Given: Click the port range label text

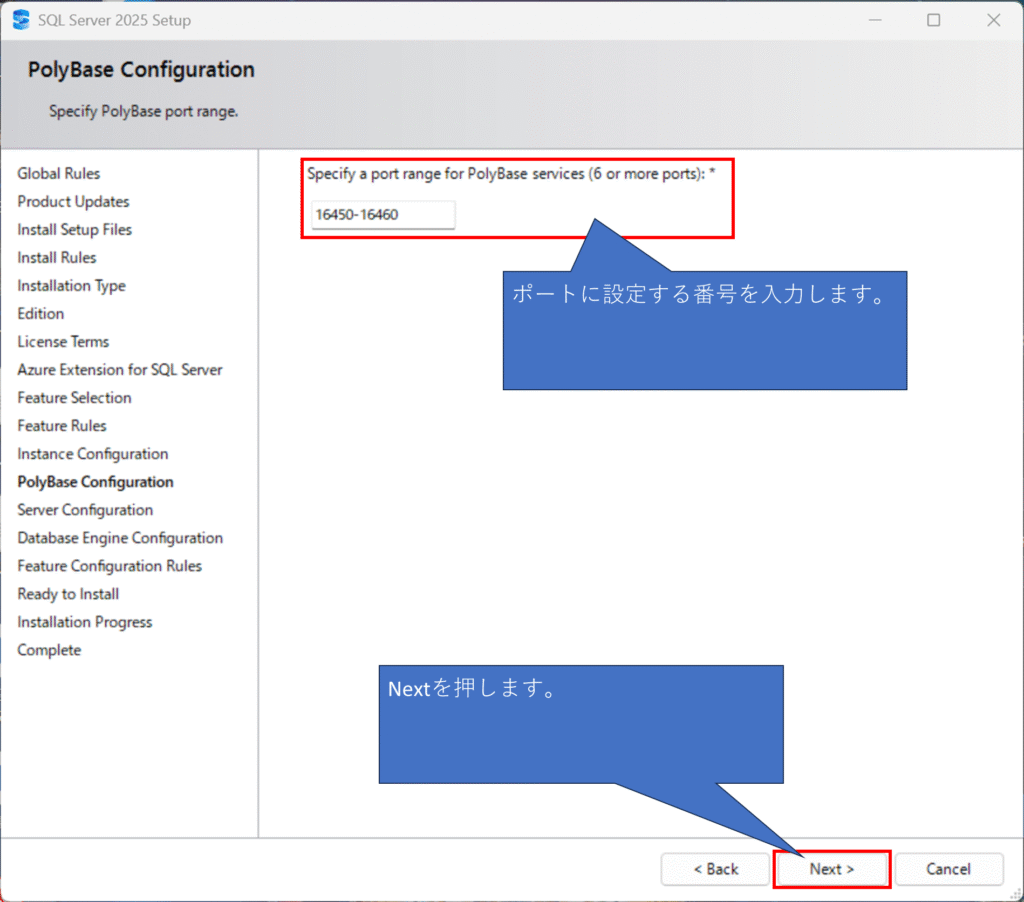Looking at the screenshot, I should [x=511, y=174].
